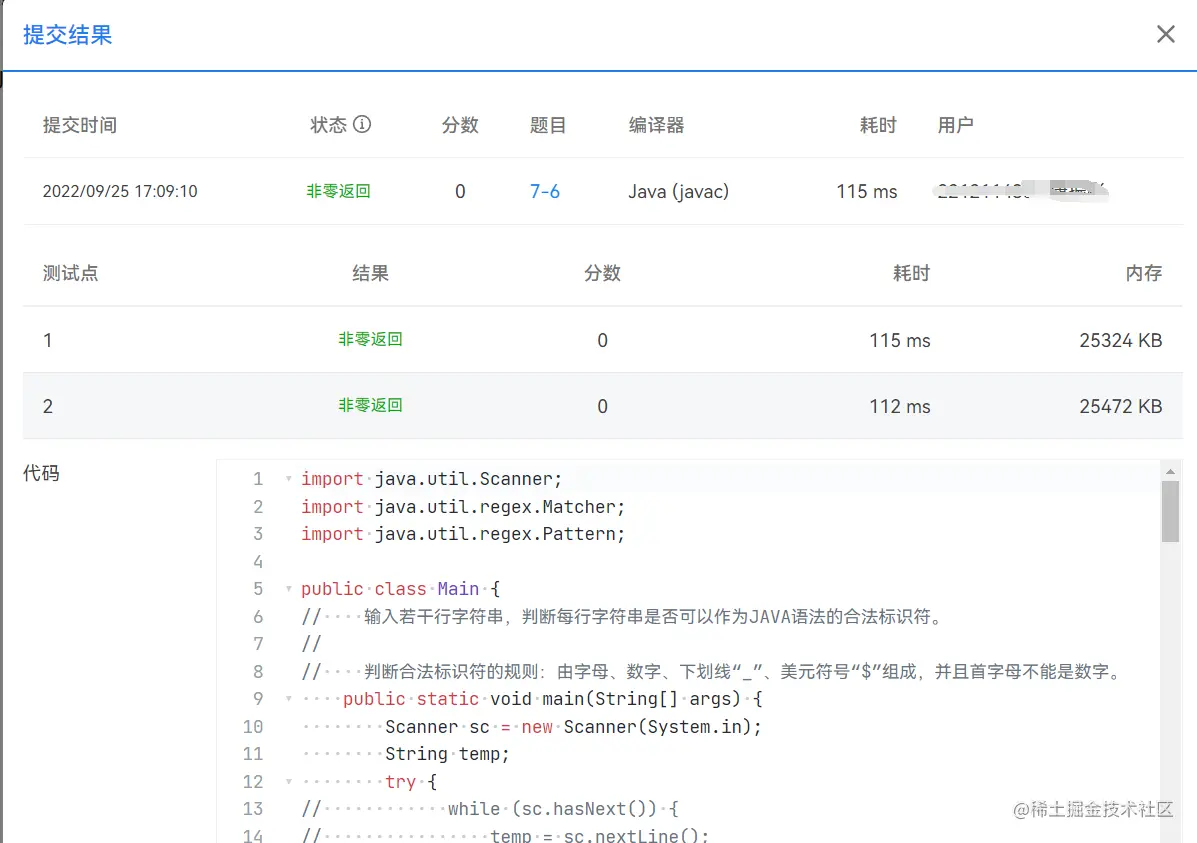Image resolution: width=1197 pixels, height=843 pixels.
Task: Click the 结果 column header
Action: pyautogui.click(x=370, y=273)
